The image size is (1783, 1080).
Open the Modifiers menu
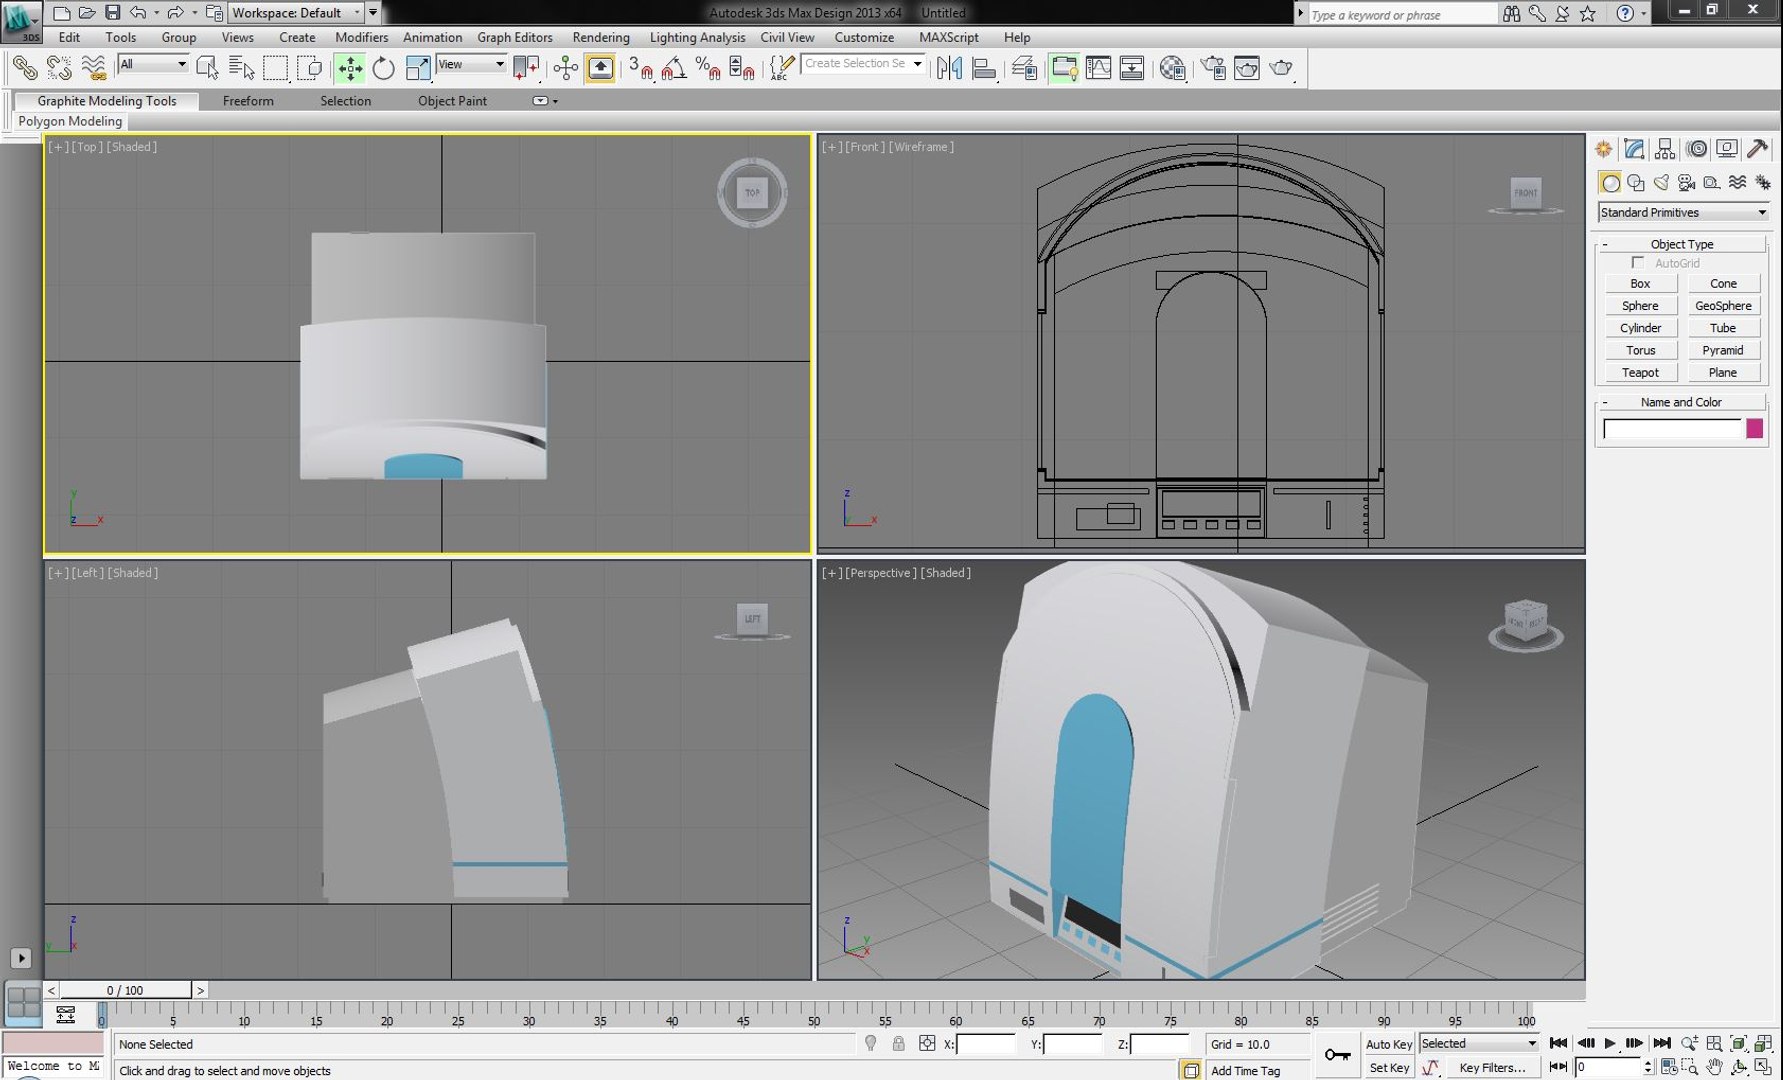coord(361,37)
